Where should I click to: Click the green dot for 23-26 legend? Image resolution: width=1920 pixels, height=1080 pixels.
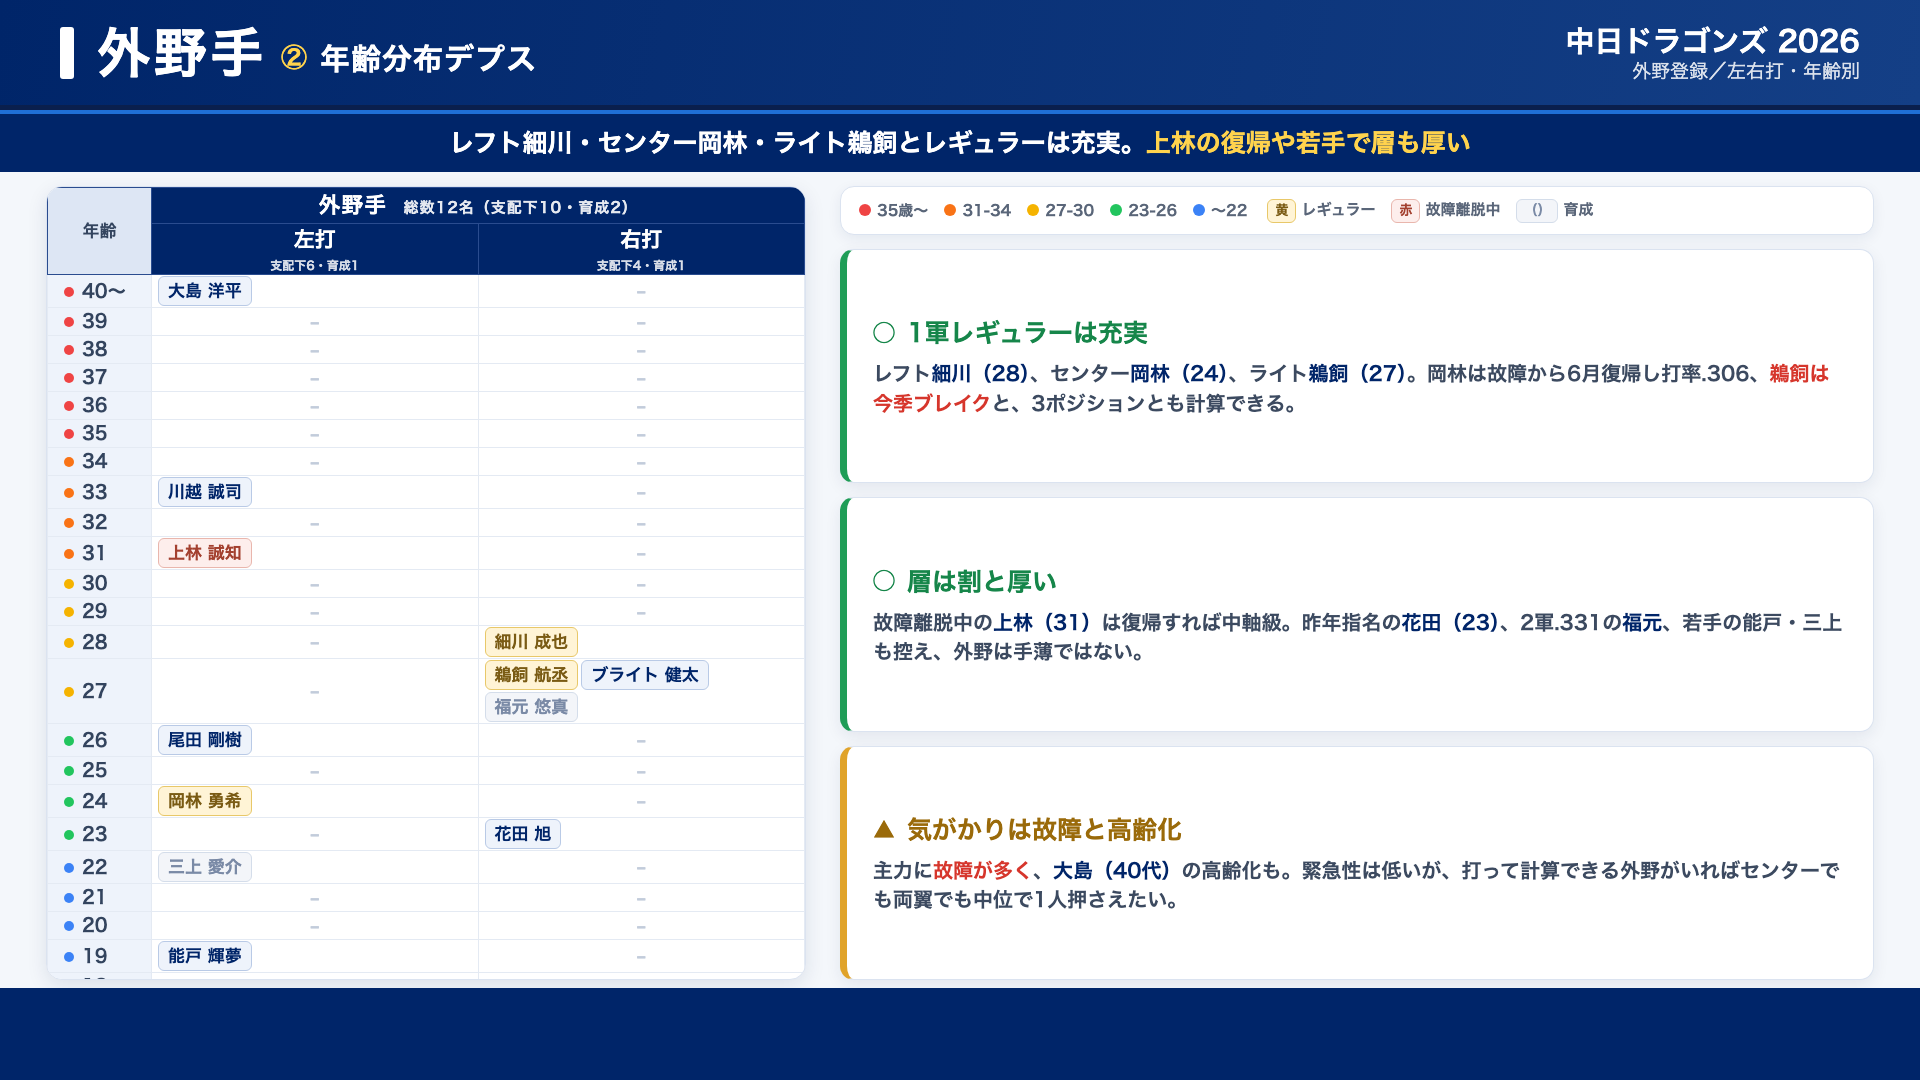coord(1116,210)
